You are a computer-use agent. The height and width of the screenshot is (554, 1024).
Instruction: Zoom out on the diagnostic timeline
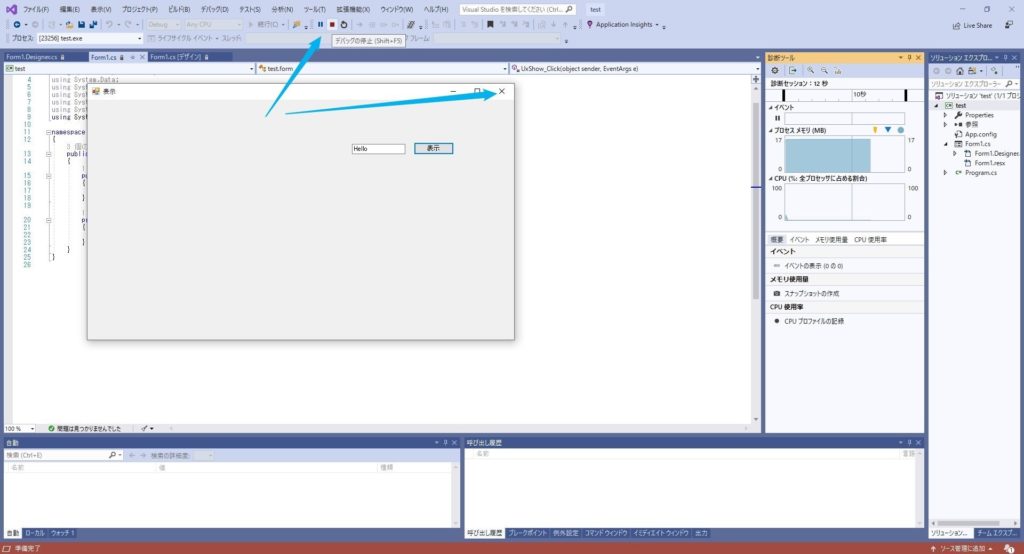coord(824,71)
